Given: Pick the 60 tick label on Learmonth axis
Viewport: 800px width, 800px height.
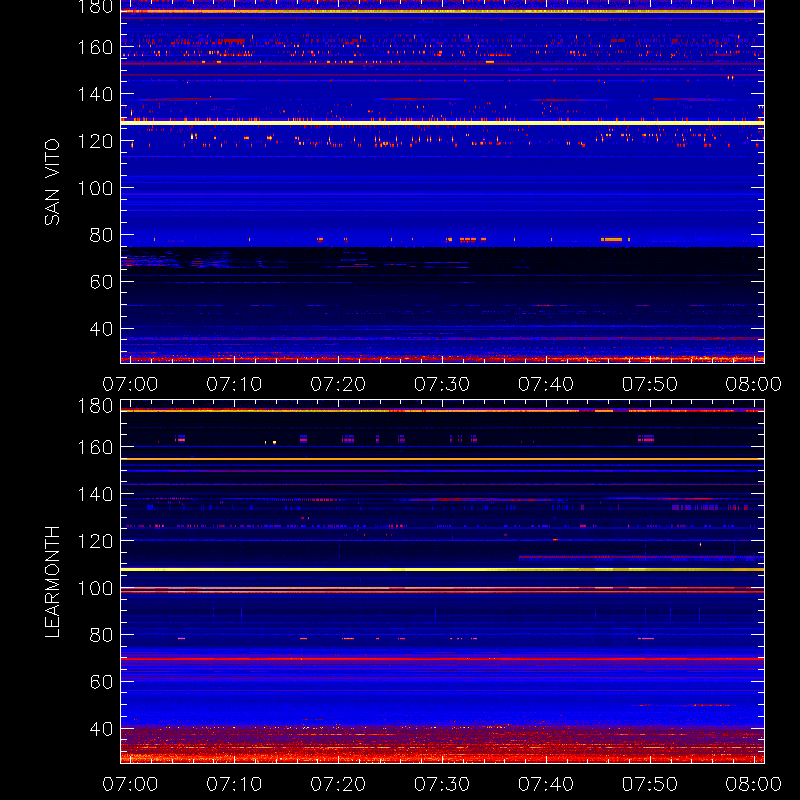Looking at the screenshot, I should [101, 682].
